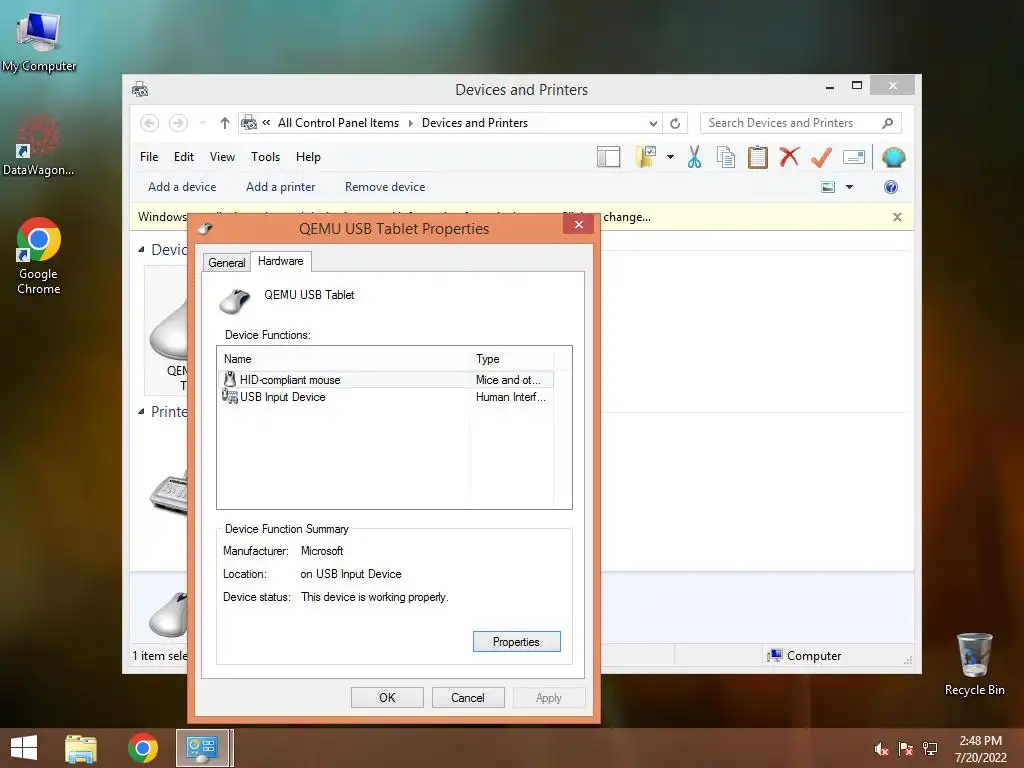
Task: Click the Rename toolbar icon
Action: pos(854,157)
